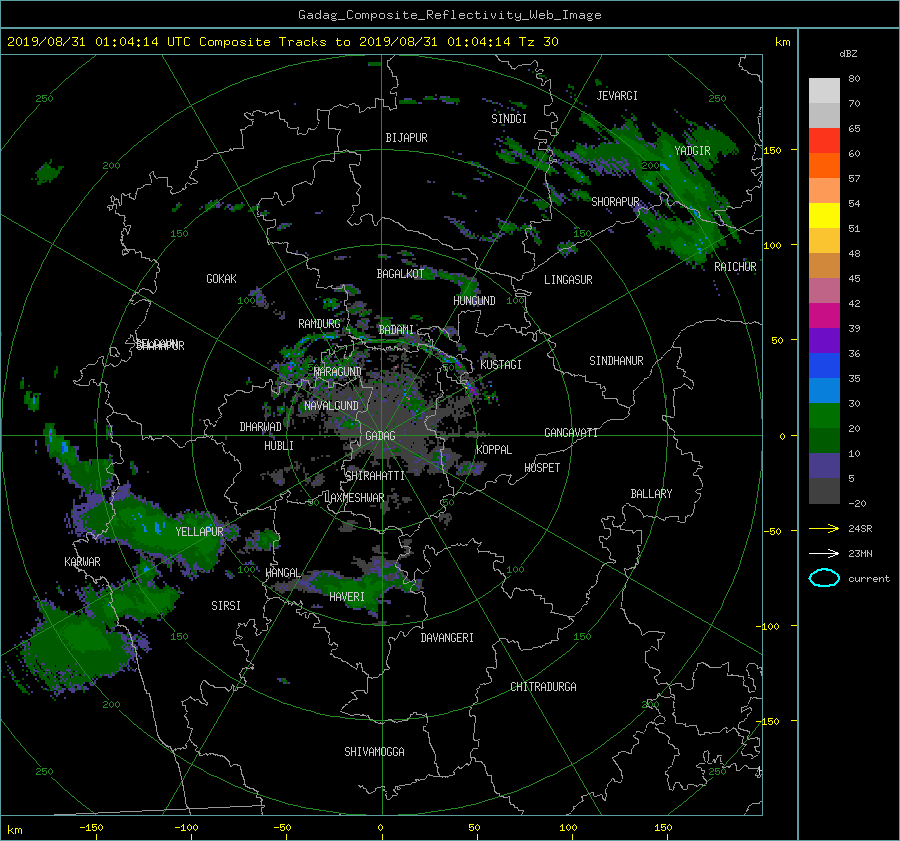This screenshot has height=841, width=900.
Task: Select the topmost light gray 70-80 swatch
Action: (824, 90)
